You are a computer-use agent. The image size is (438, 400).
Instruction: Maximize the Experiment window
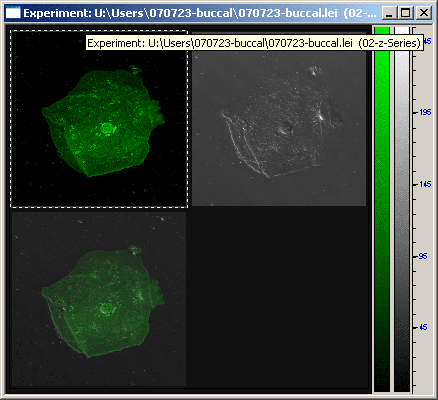(x=406, y=13)
